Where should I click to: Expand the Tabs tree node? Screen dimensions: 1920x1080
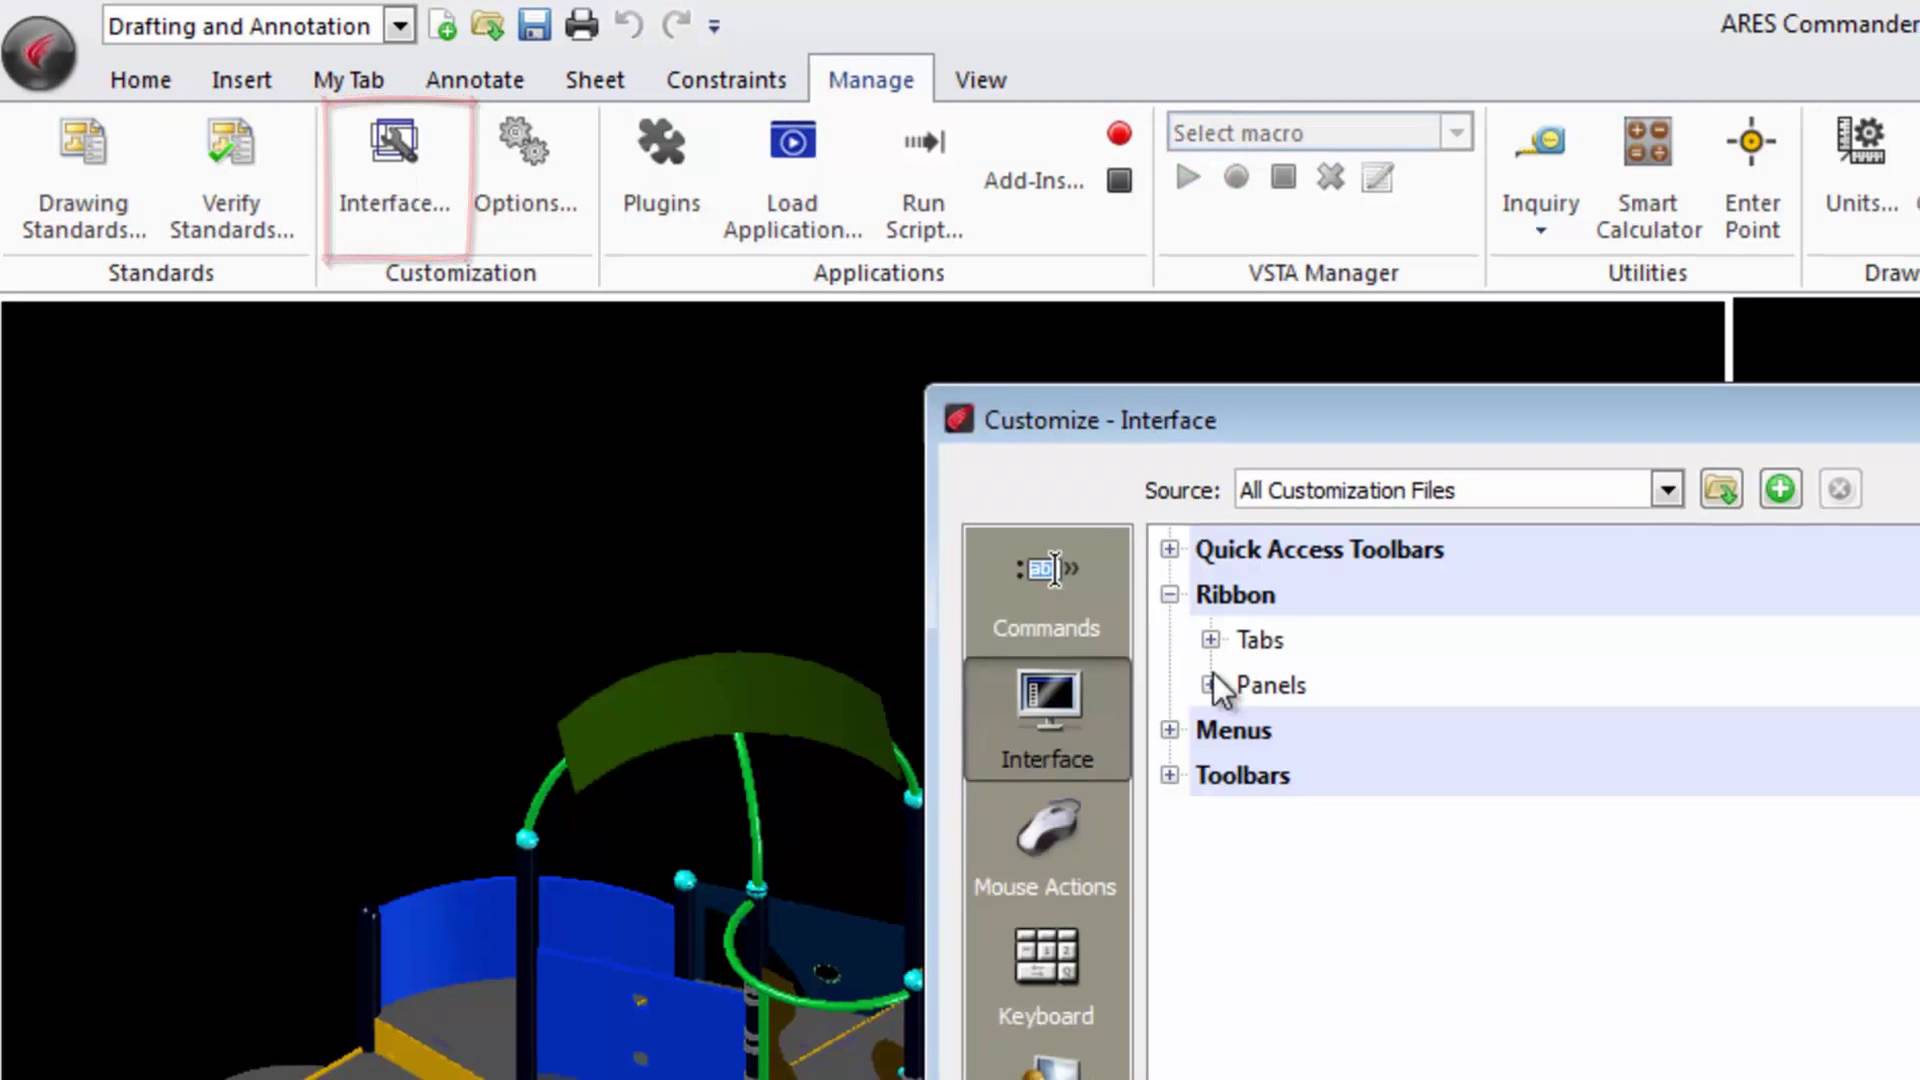pos(1210,640)
